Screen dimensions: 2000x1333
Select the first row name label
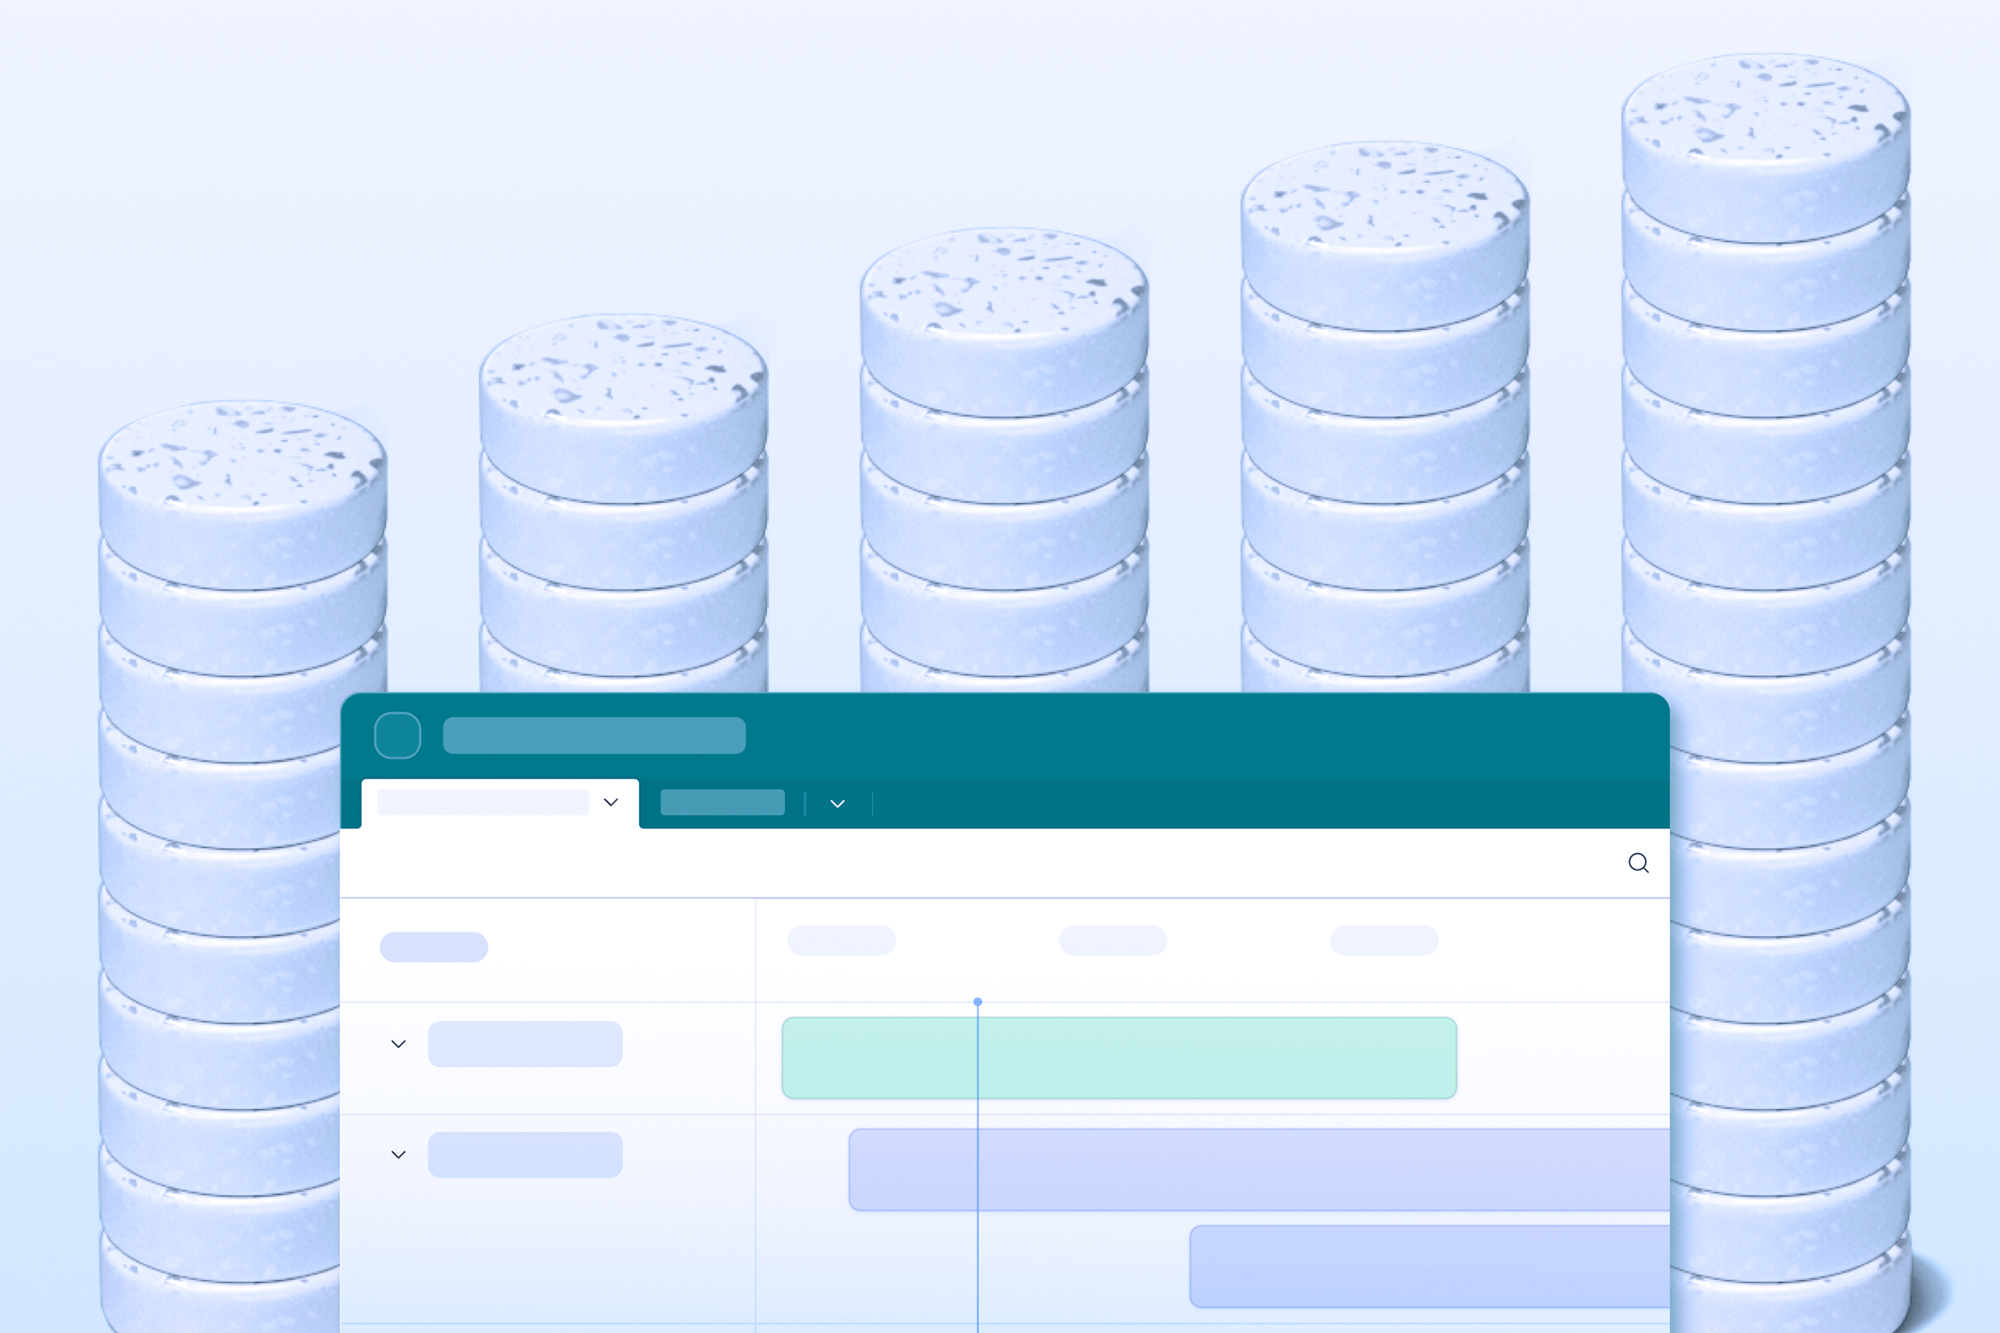click(525, 1044)
